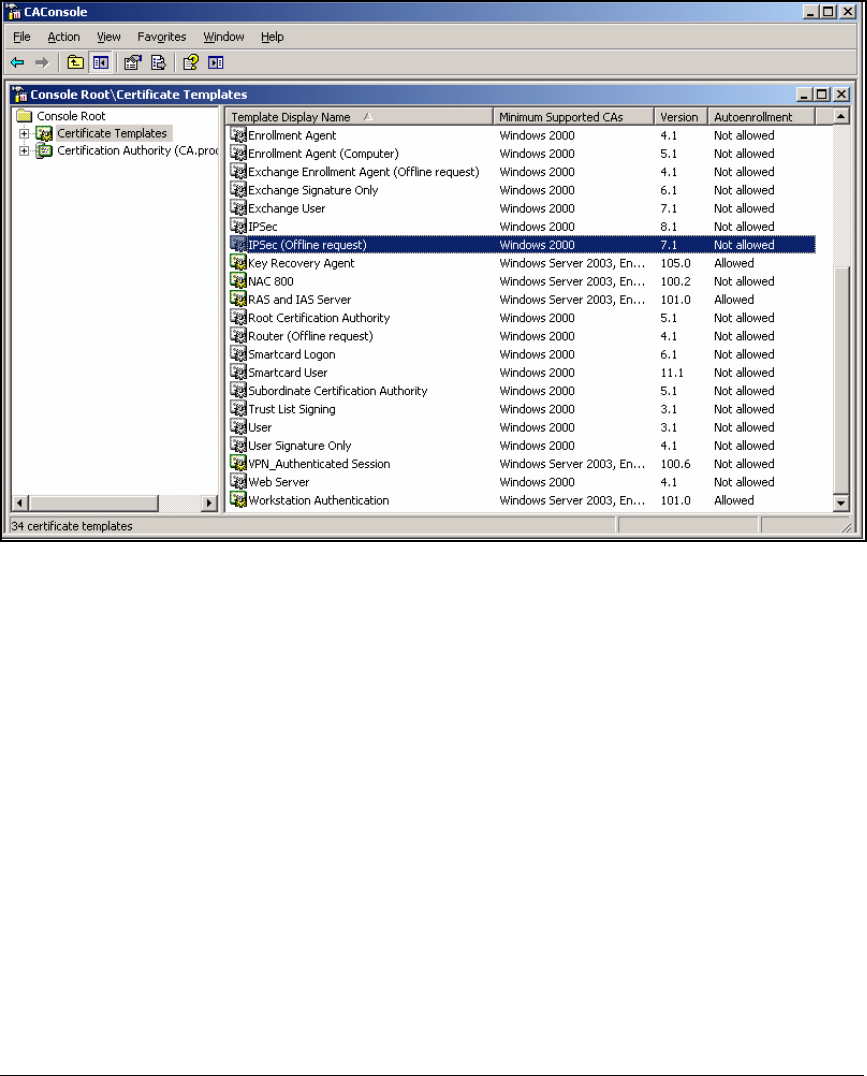Click the Key Recovery Agent template icon
This screenshot has height=1076, width=867.
[x=238, y=262]
